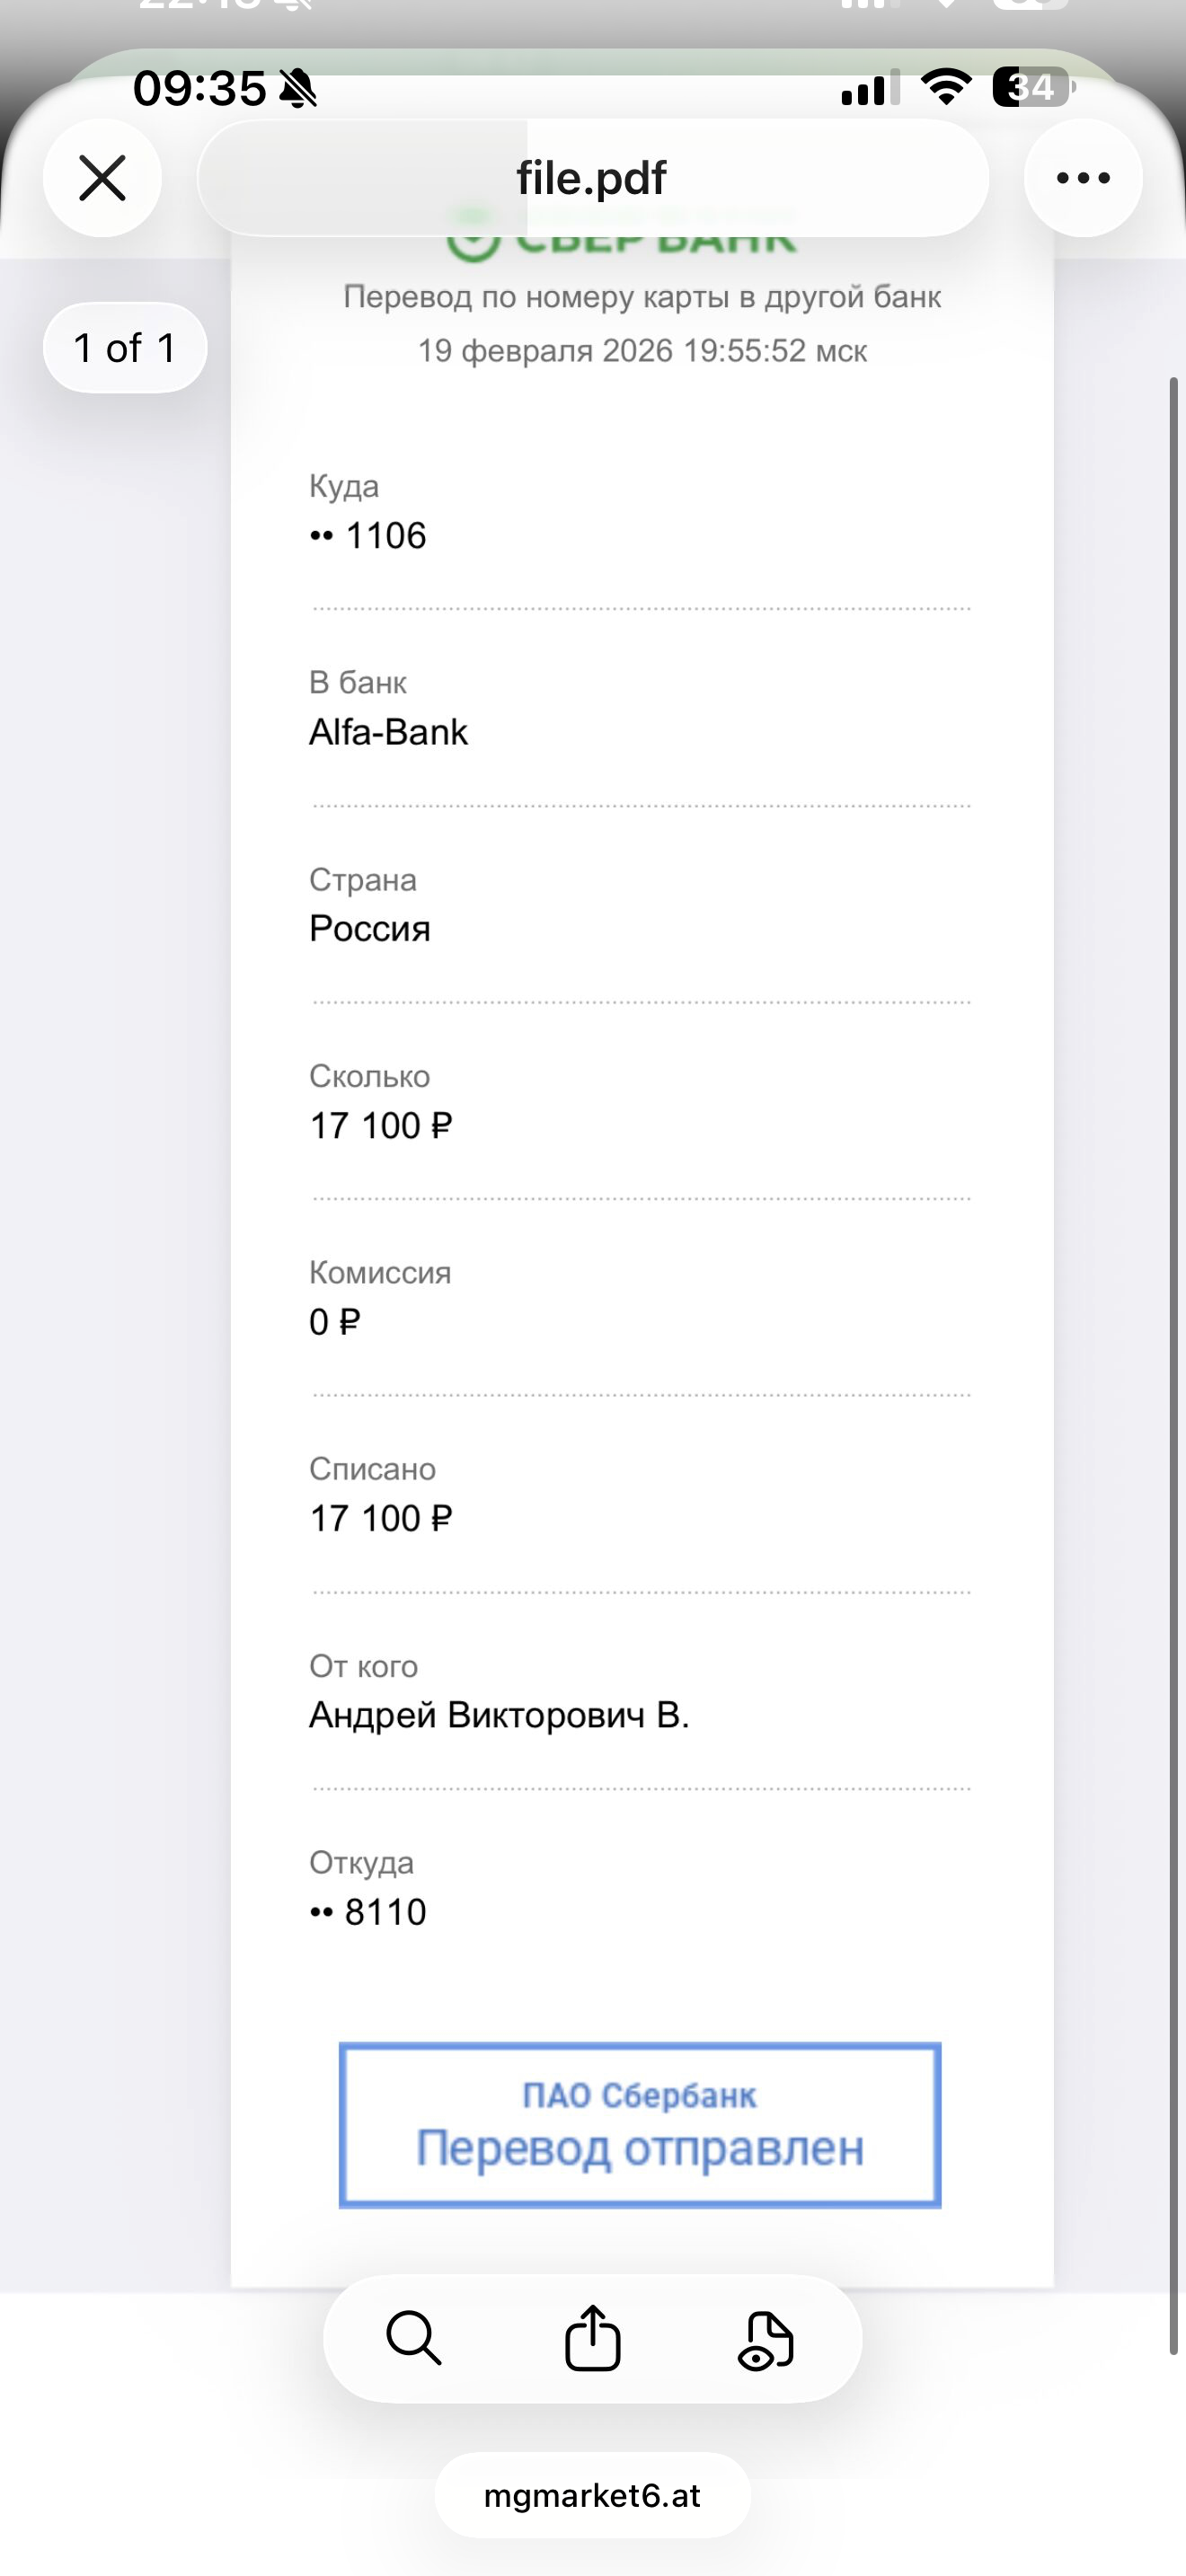Tap the source card number •• 8110
Image resolution: width=1186 pixels, height=2576 pixels.
pyautogui.click(x=368, y=1912)
